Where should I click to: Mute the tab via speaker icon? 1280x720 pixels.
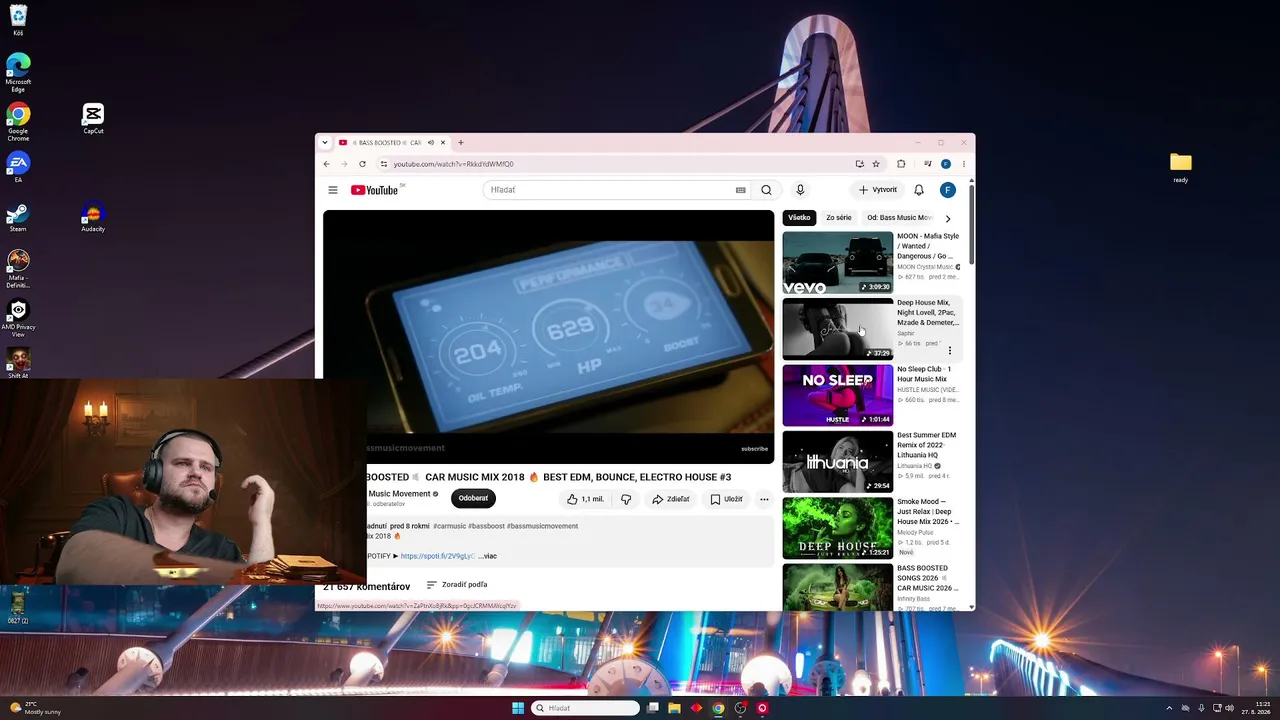(431, 143)
